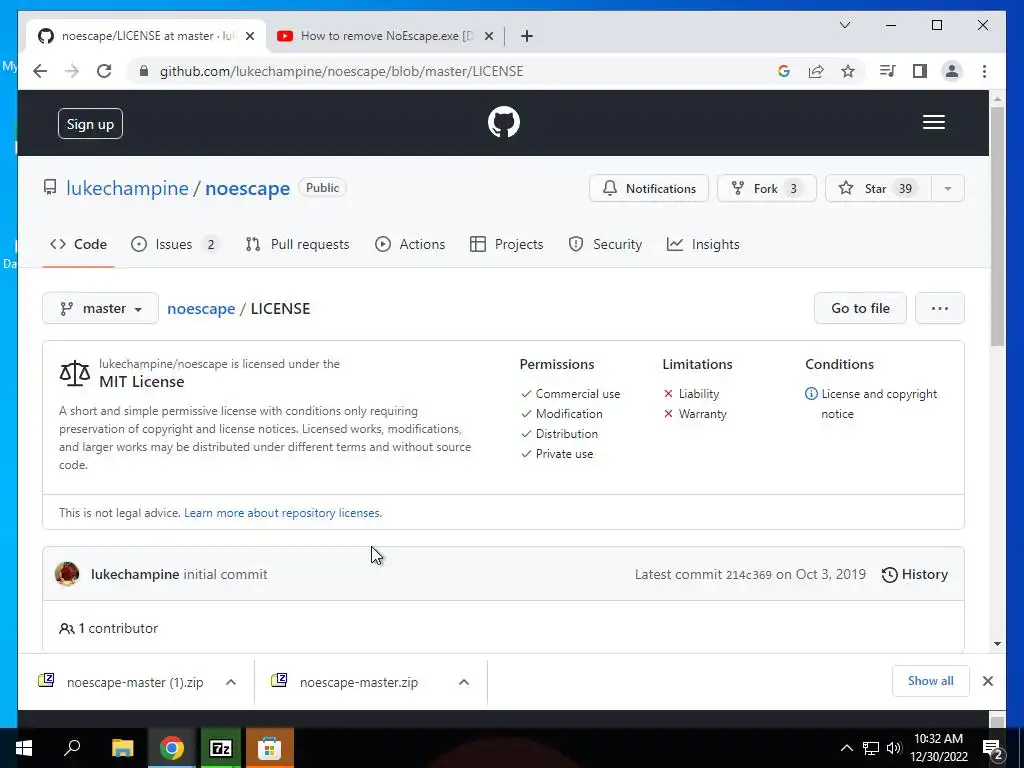Fork the repository
This screenshot has height=768, width=1024.
767,188
